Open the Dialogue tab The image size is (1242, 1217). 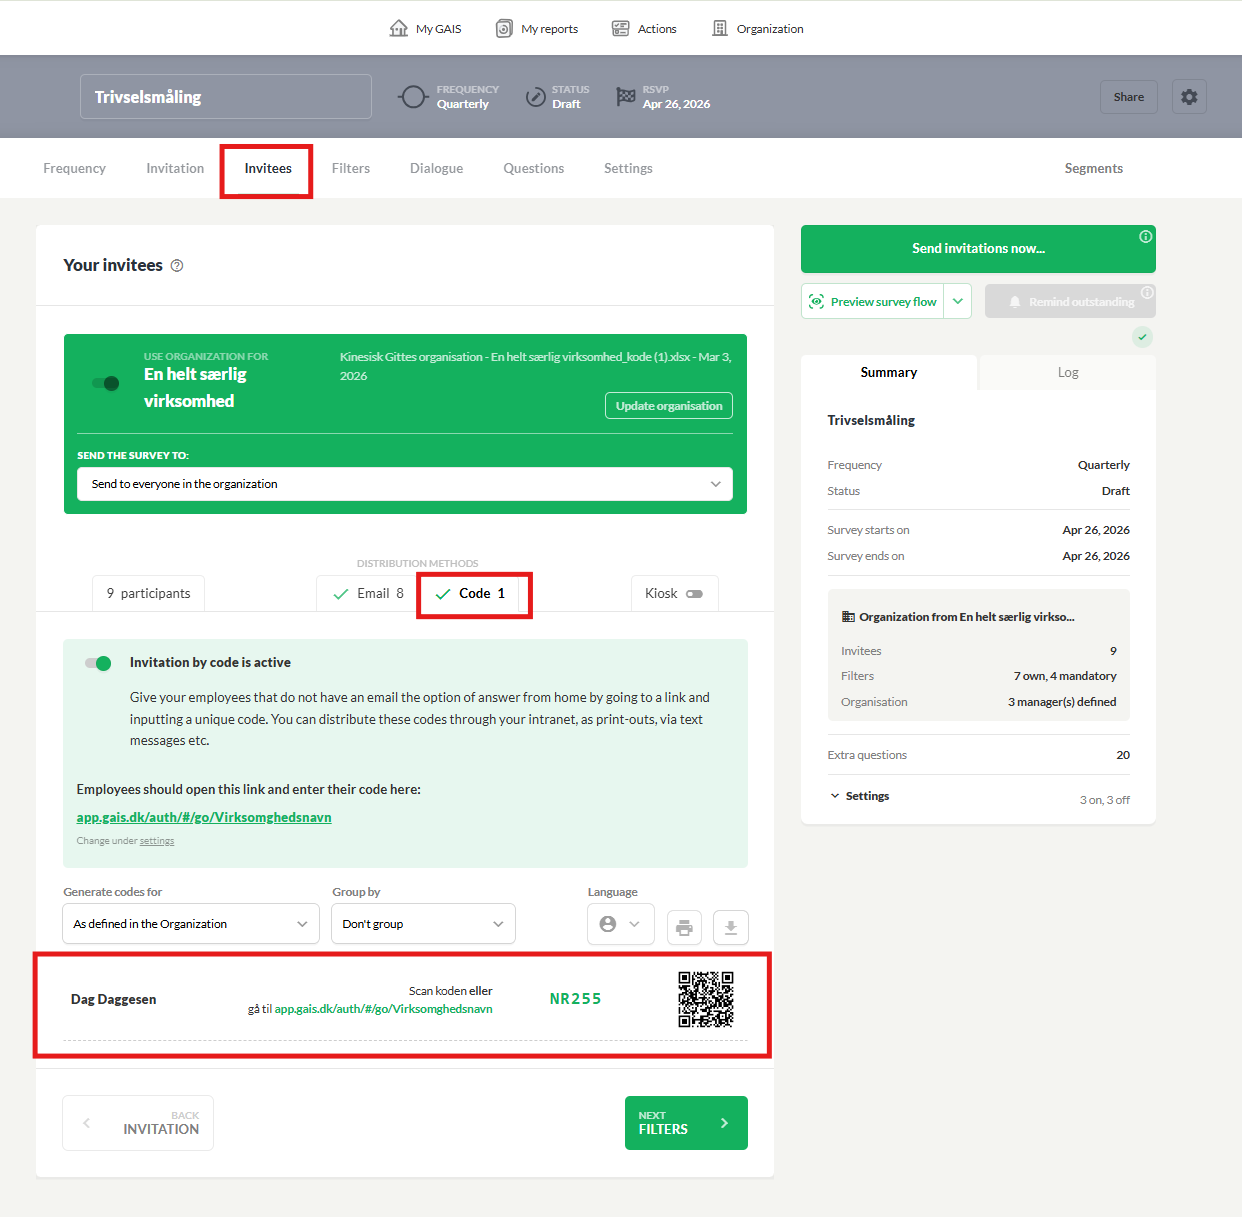click(436, 168)
